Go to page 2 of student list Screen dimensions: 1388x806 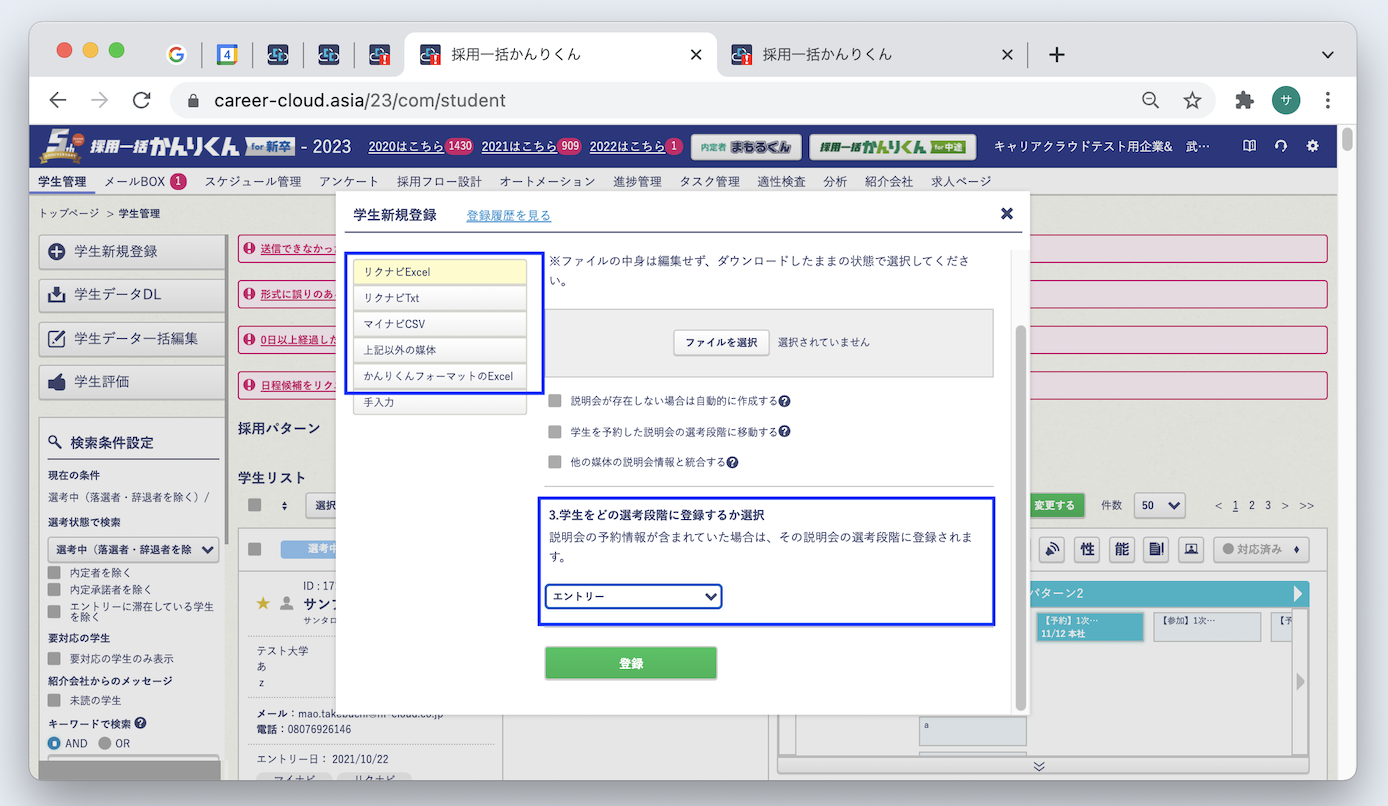(1251, 505)
